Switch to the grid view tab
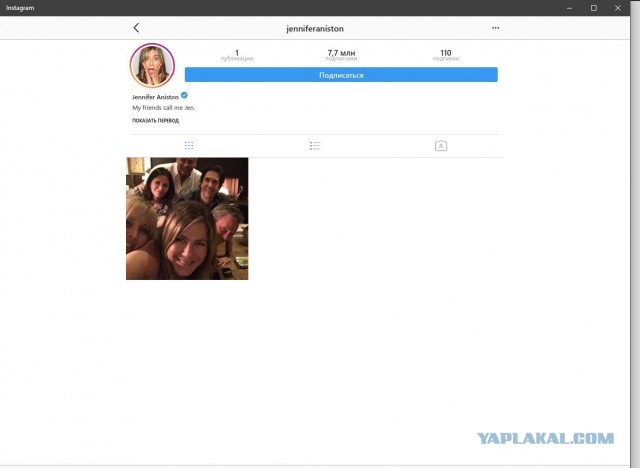Image resolution: width=640 pixels, height=468 pixels. coord(189,146)
